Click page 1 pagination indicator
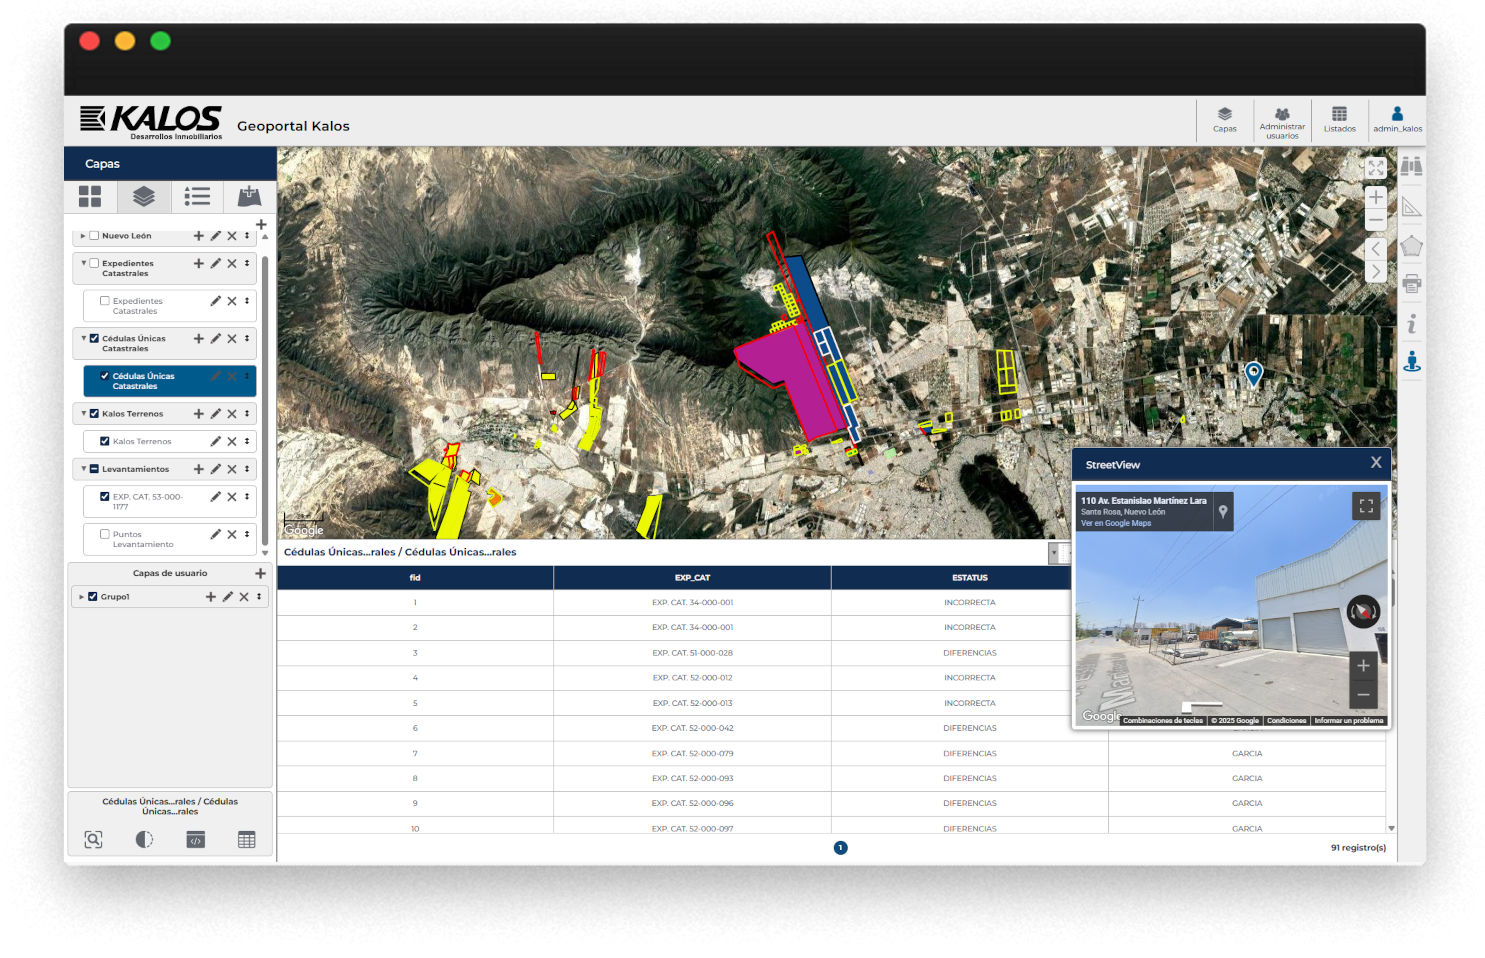This screenshot has width=1485, height=958. point(840,848)
